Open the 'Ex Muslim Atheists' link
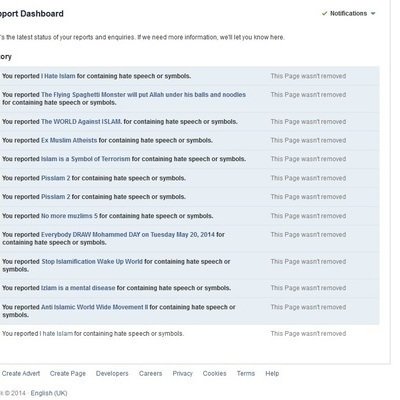This screenshot has width=400, height=400. (69, 140)
